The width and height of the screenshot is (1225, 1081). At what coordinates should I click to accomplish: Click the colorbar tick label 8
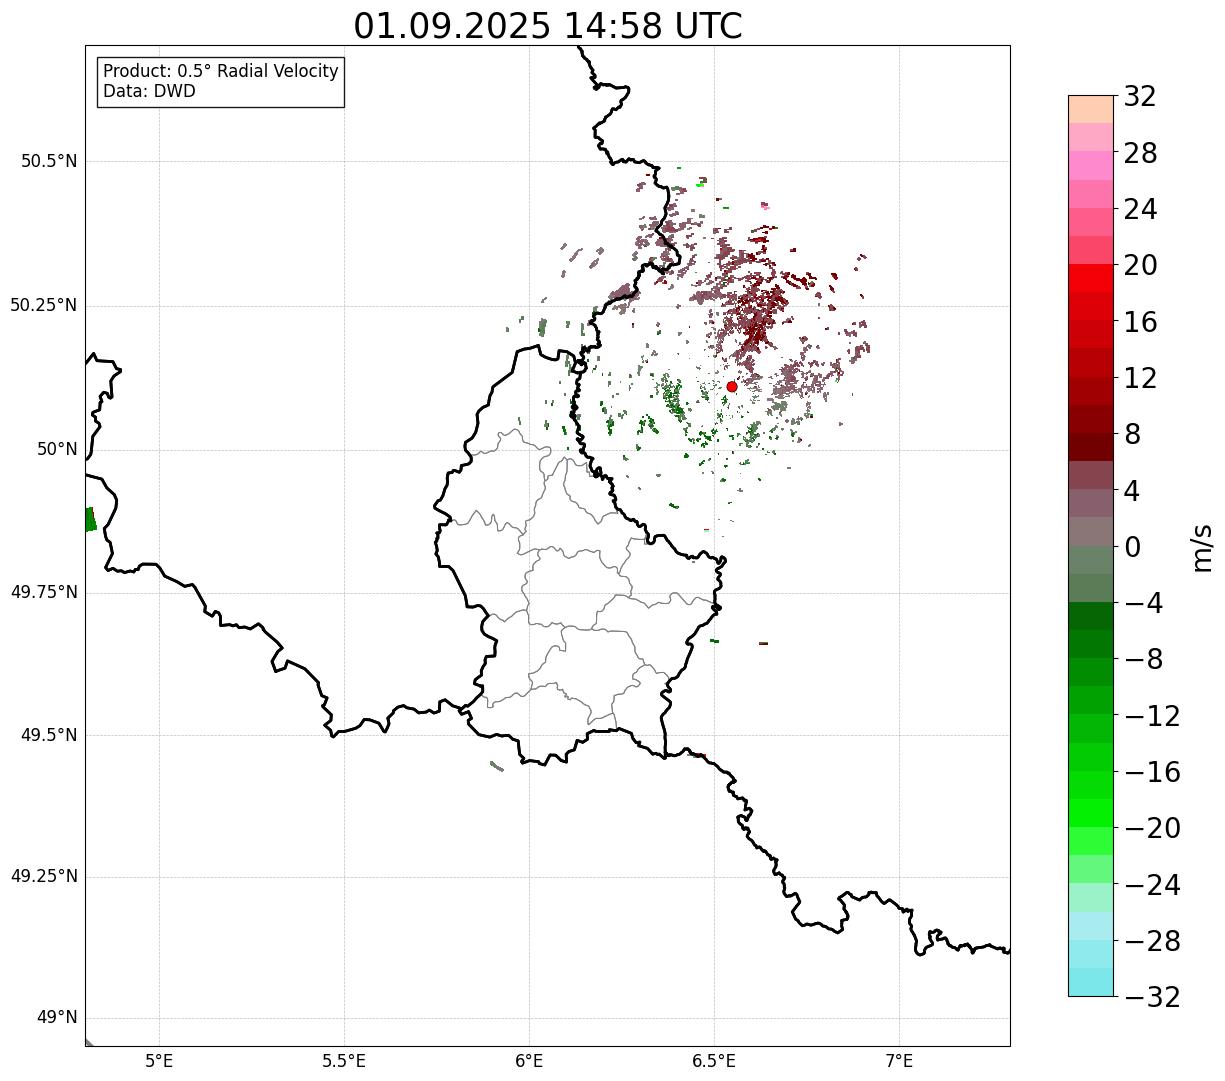(1132, 435)
